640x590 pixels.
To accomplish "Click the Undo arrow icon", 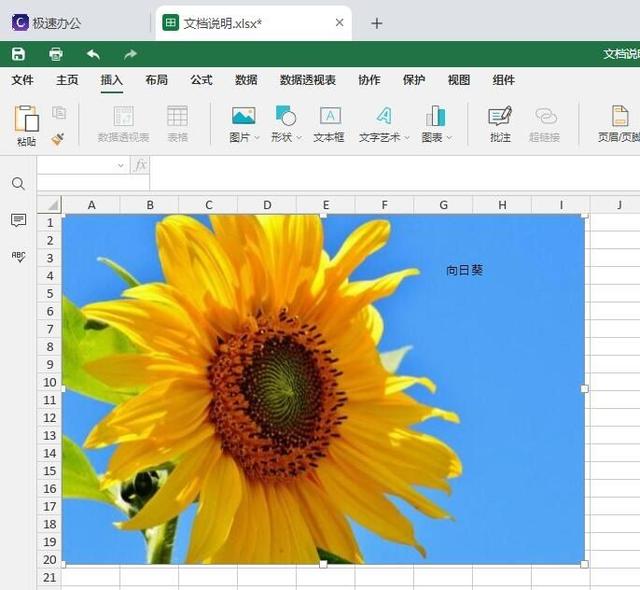I will pos(93,54).
